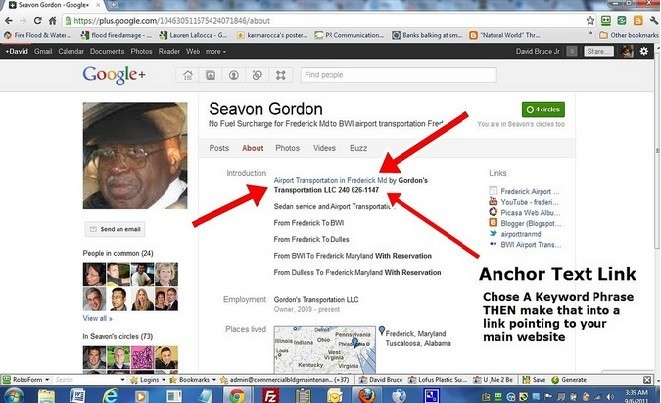Open the media player taskbar icon

[x=141, y=395]
